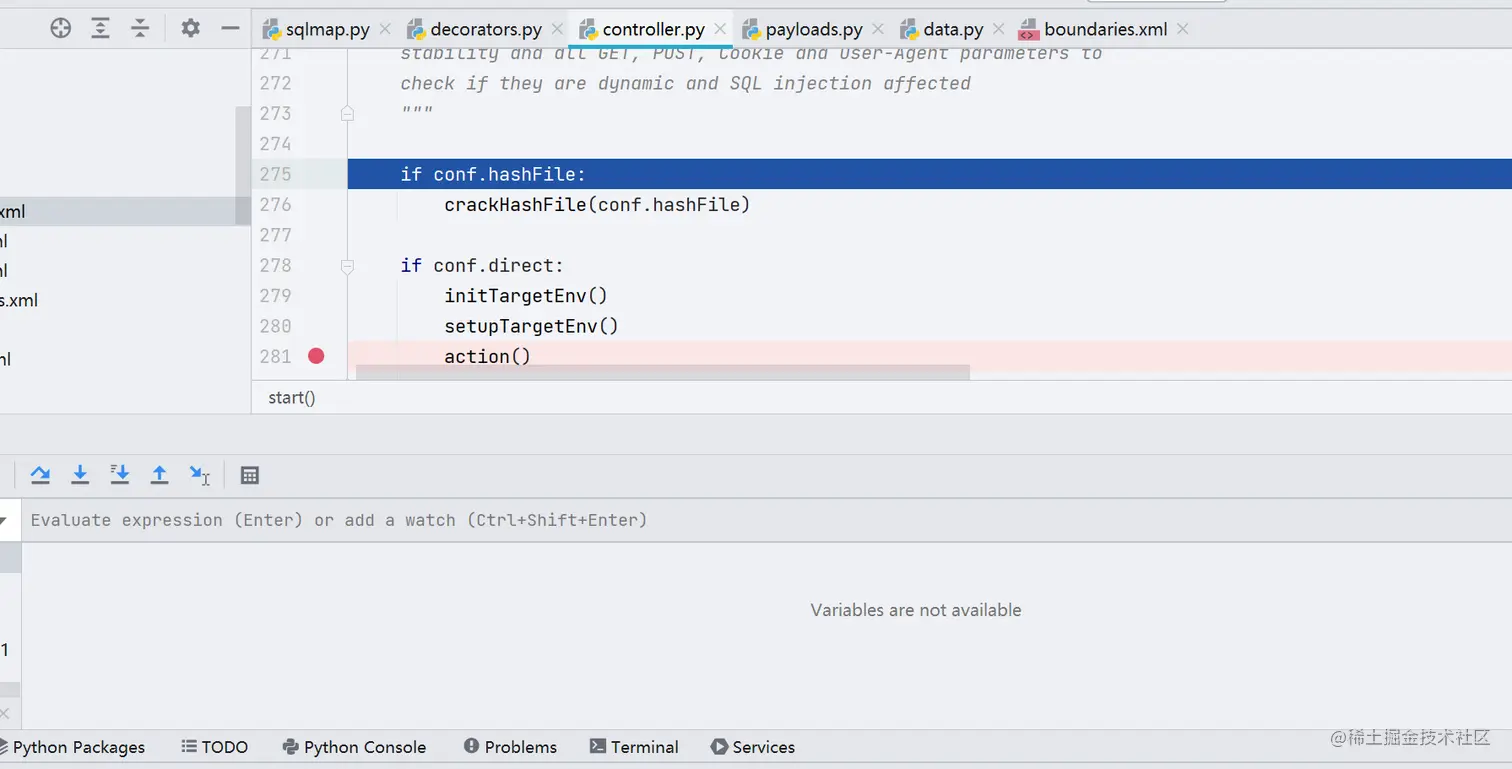The image size is (1512, 769).
Task: Collapse all items in project tree
Action: [140, 28]
